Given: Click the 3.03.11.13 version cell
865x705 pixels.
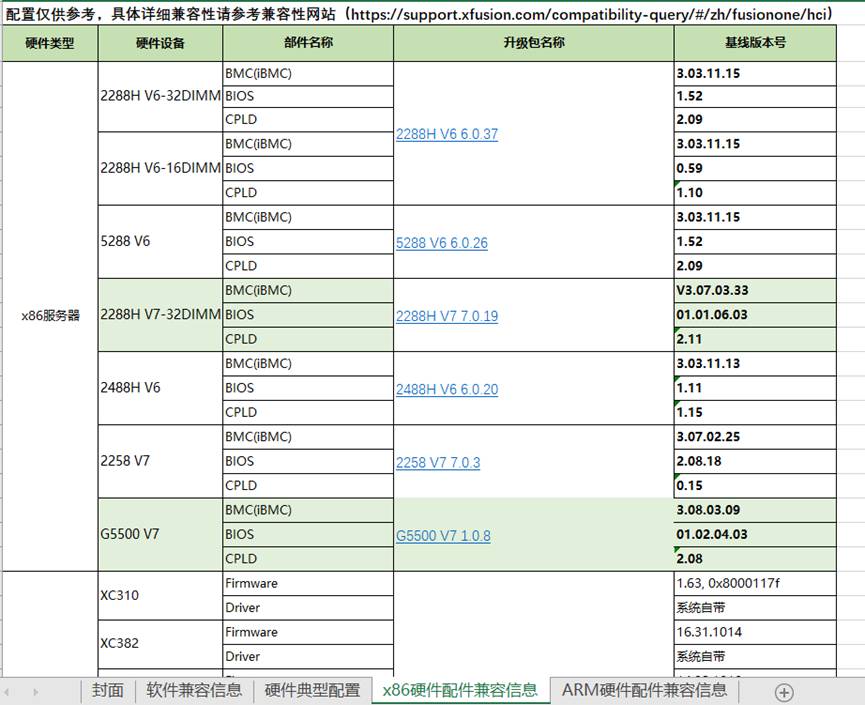Looking at the screenshot, I should point(755,364).
